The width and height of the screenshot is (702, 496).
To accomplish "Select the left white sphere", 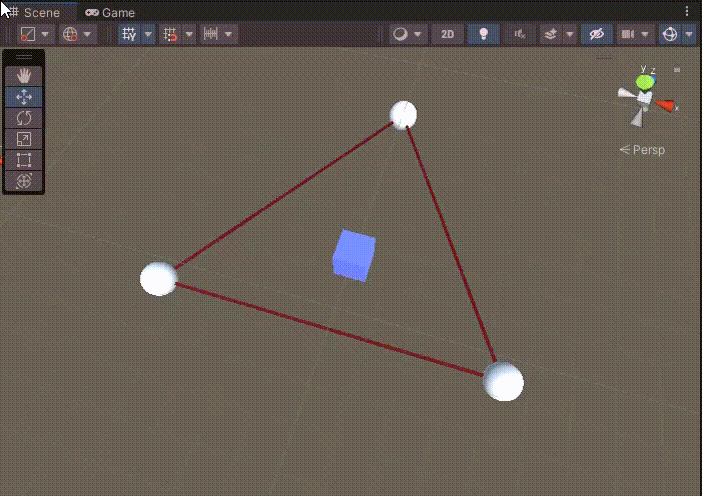I will click(x=158, y=279).
